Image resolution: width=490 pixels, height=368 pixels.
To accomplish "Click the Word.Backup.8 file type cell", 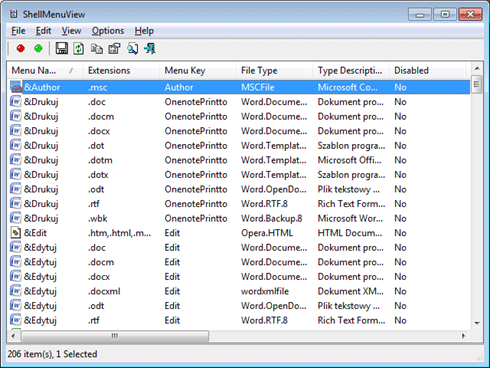I will point(272,218).
